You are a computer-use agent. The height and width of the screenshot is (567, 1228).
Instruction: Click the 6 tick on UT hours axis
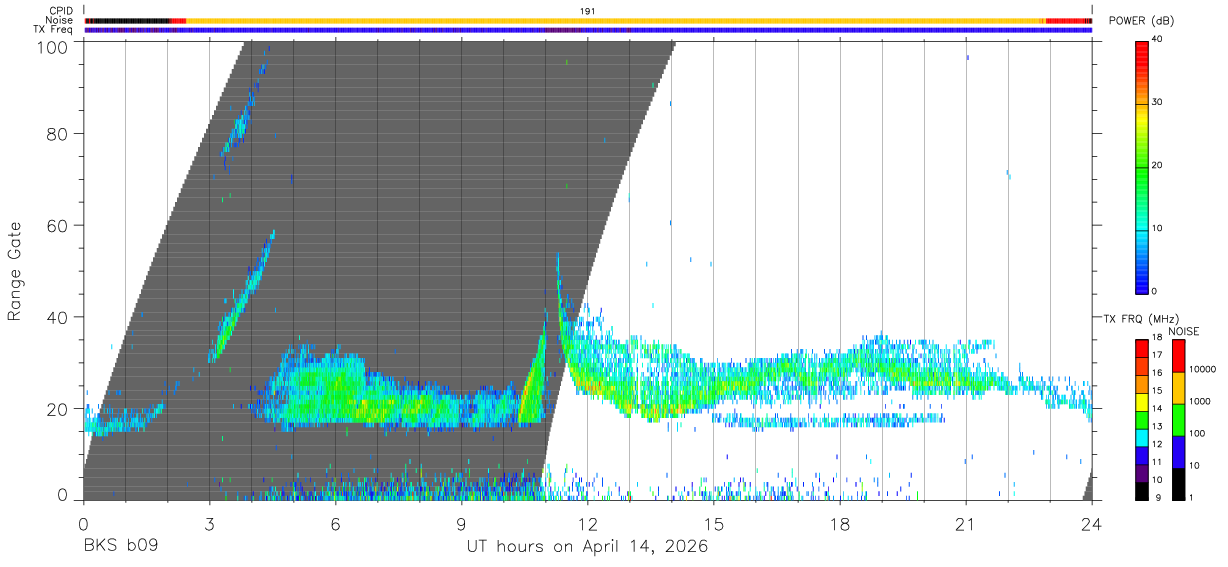coord(335,523)
